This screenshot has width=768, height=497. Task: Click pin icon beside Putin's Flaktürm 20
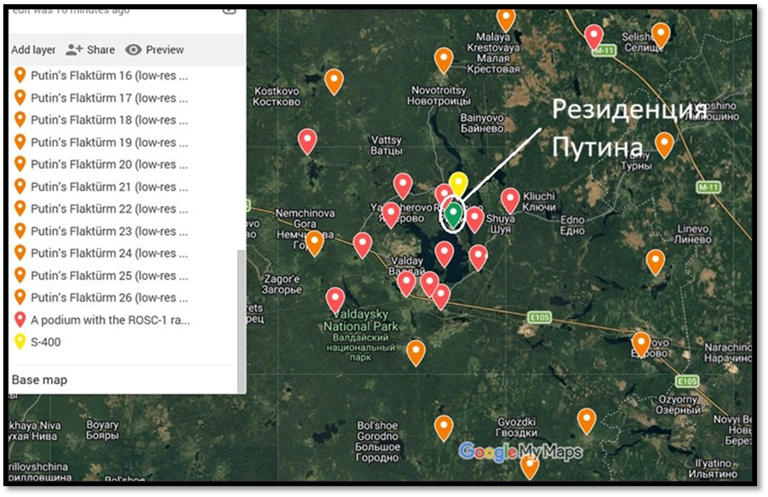coord(20,164)
